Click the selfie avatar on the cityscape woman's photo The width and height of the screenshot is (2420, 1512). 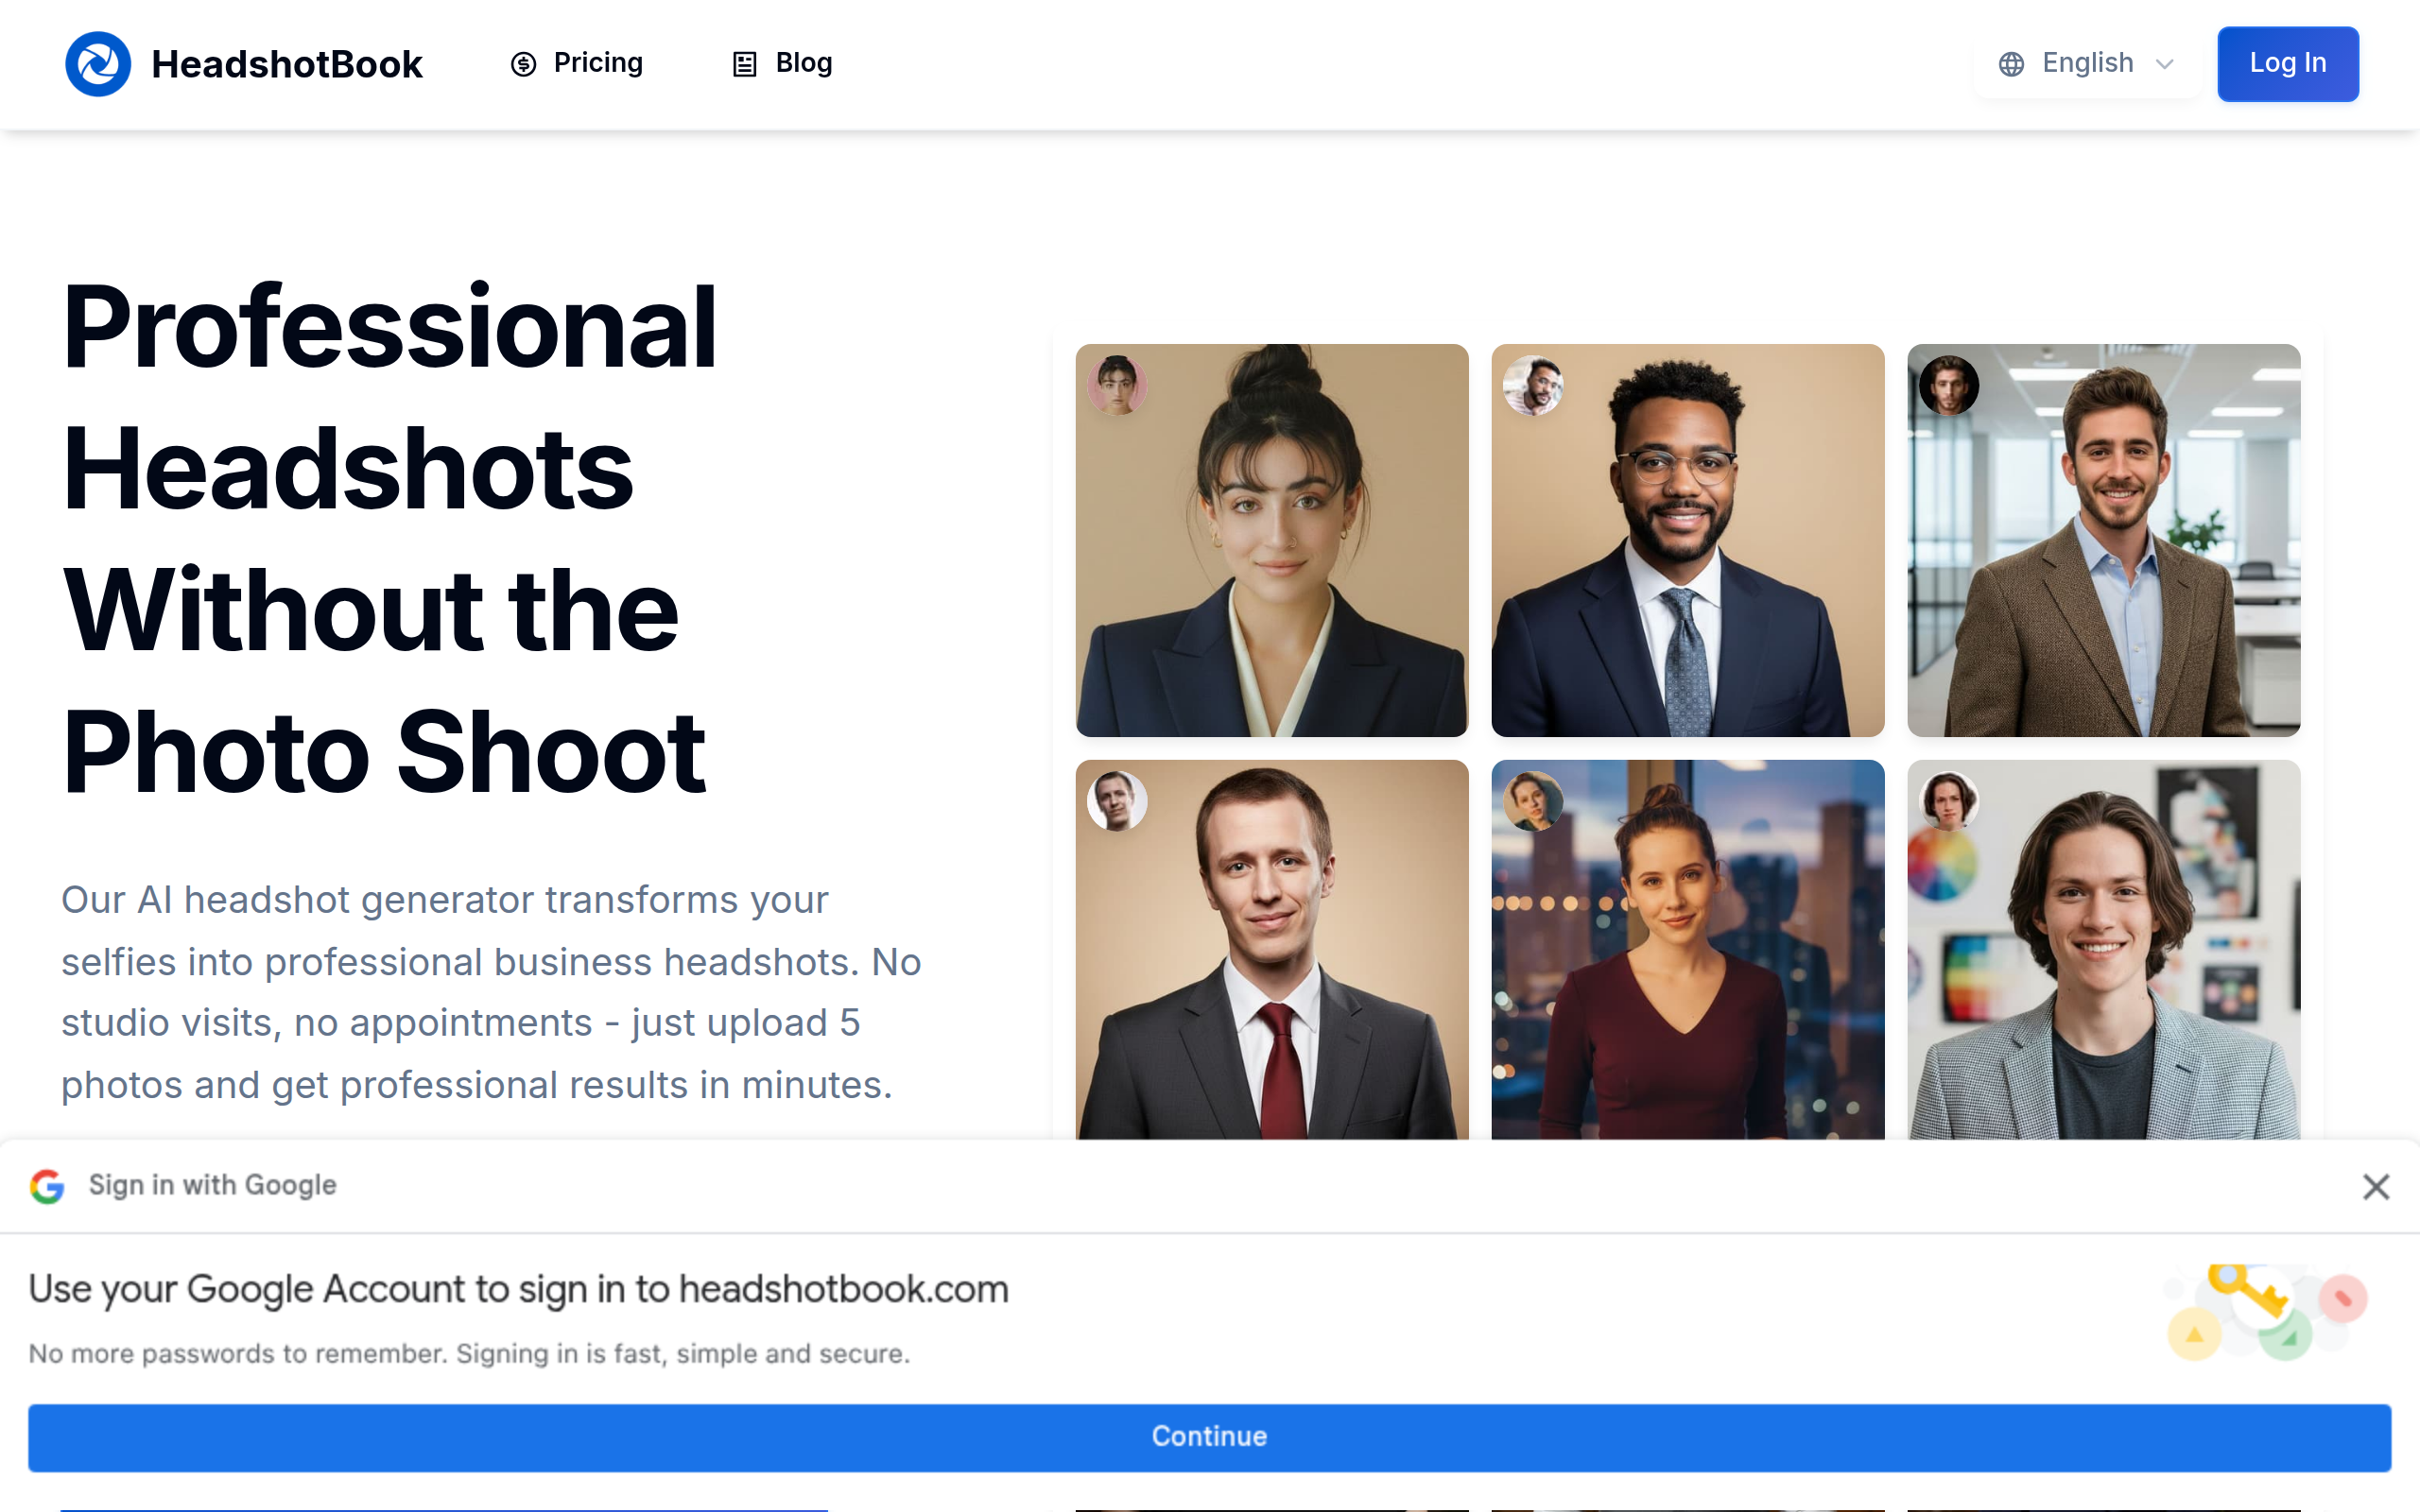1535,801
